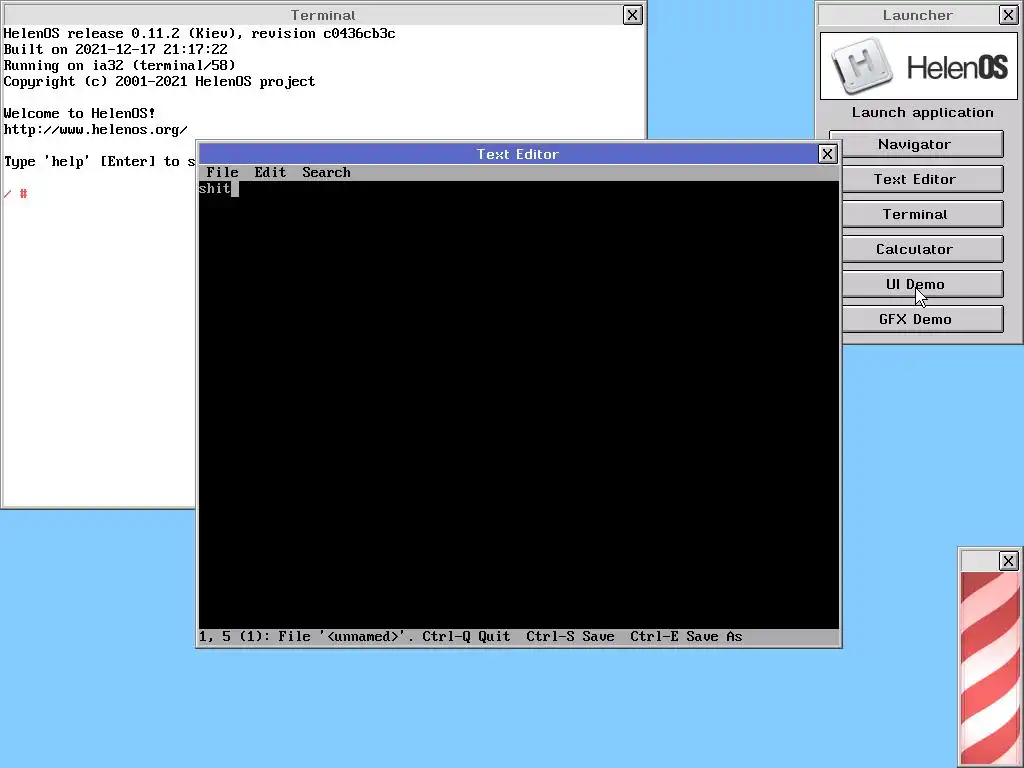The height and width of the screenshot is (768, 1024).
Task: Close the Text Editor window
Action: pos(827,153)
